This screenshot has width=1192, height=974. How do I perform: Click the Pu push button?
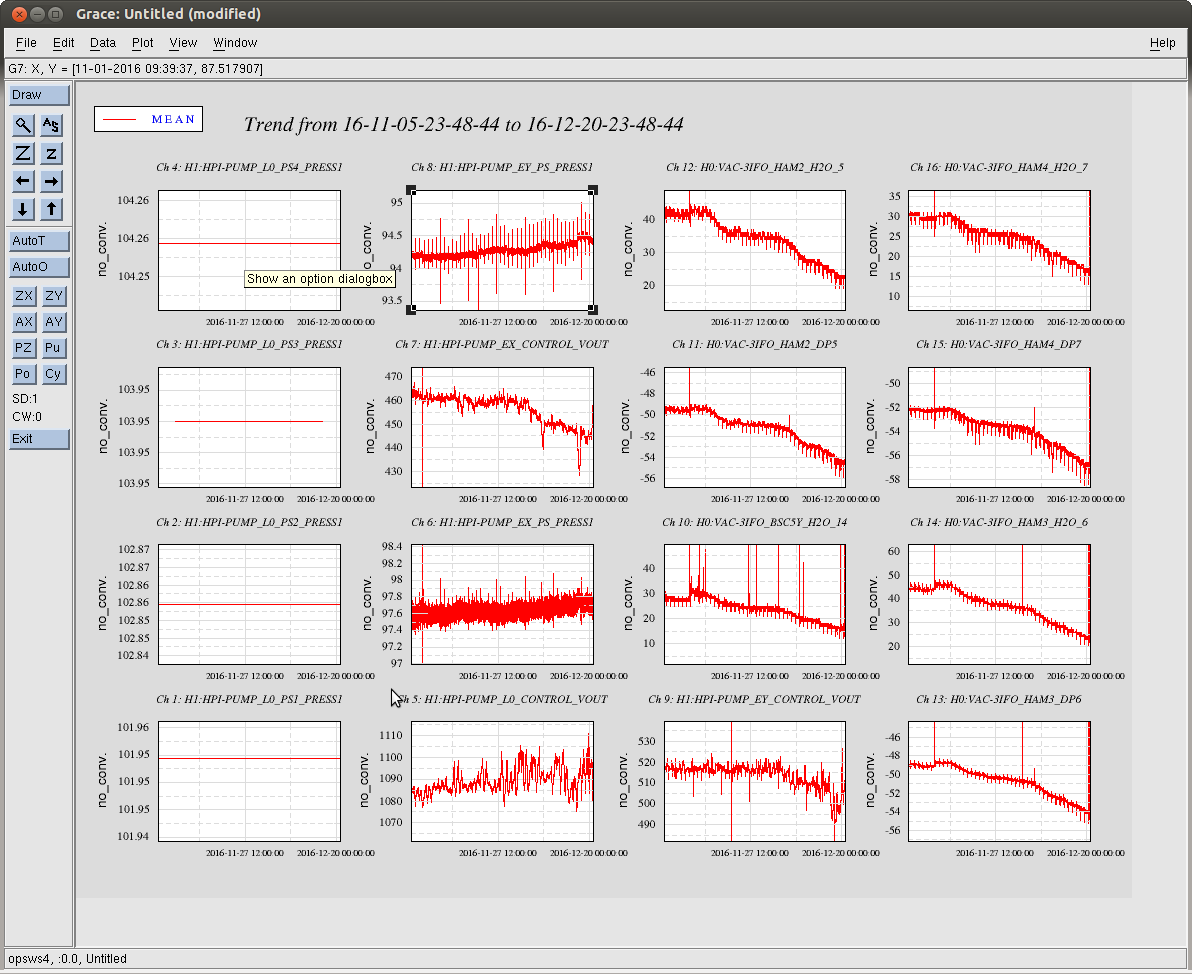point(53,347)
